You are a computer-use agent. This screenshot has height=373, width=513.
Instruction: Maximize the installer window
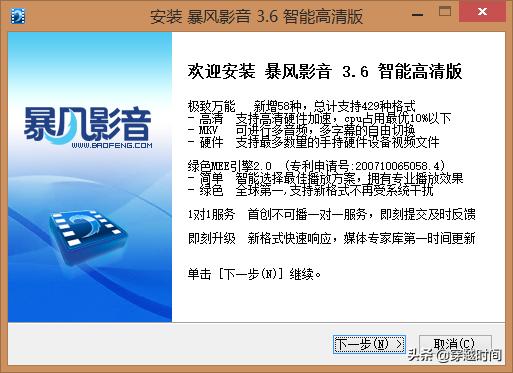click(445, 12)
